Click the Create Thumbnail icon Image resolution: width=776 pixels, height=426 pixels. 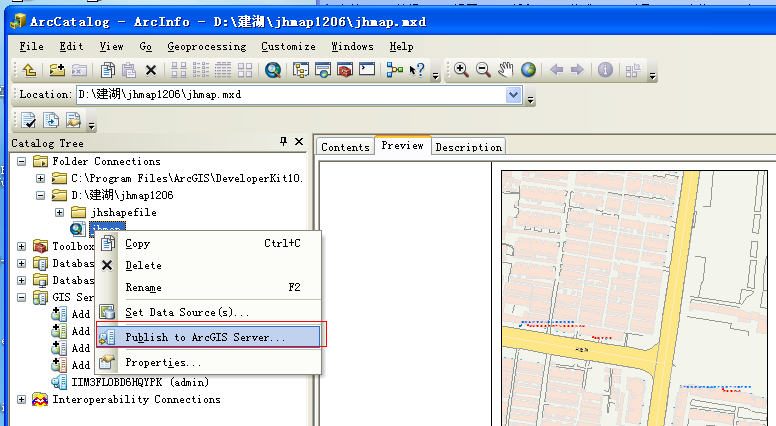click(633, 70)
